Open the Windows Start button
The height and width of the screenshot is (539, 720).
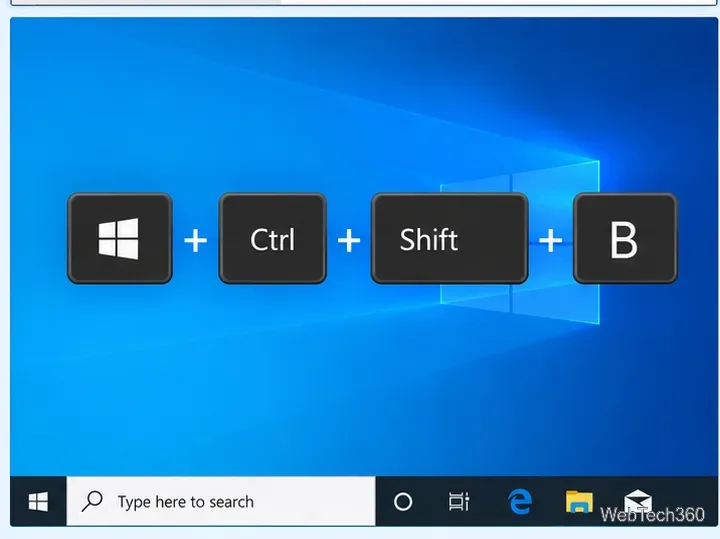tap(38, 501)
